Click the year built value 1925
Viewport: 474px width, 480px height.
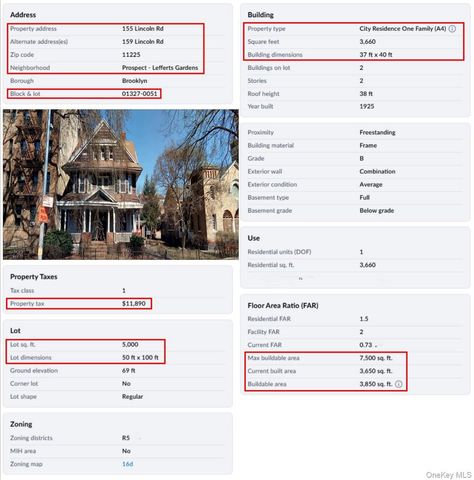click(x=367, y=106)
